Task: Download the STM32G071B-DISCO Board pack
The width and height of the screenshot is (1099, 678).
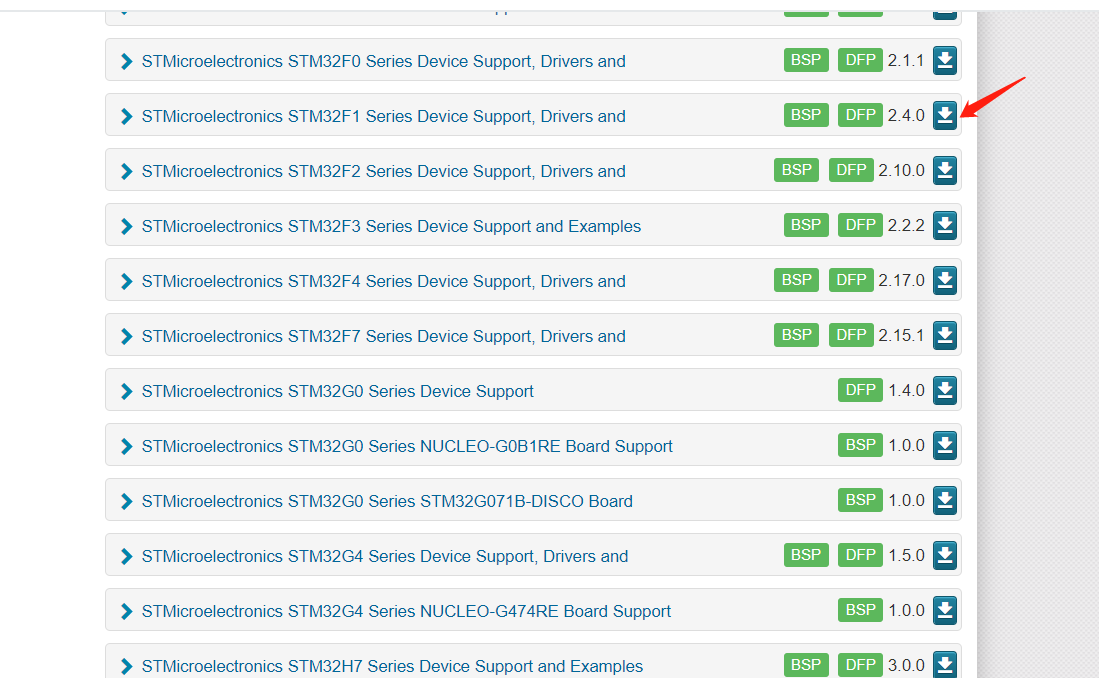Action: coord(945,501)
